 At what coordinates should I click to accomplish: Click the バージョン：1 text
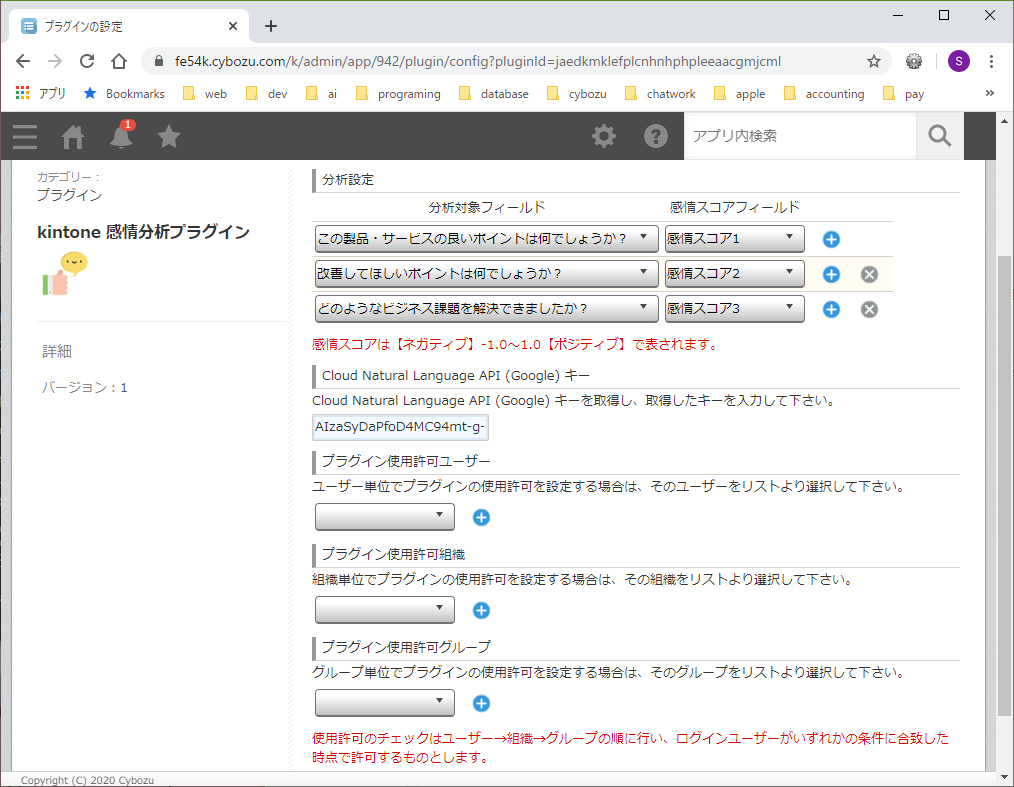[85, 387]
